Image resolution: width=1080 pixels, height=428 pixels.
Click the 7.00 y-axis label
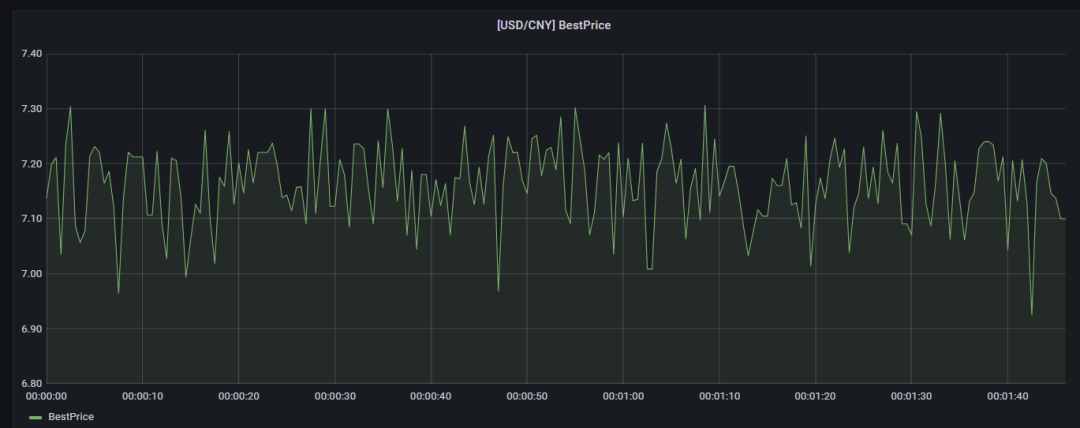click(x=32, y=274)
